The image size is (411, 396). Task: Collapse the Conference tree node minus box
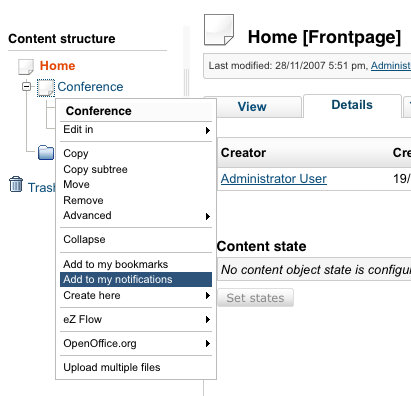26,87
